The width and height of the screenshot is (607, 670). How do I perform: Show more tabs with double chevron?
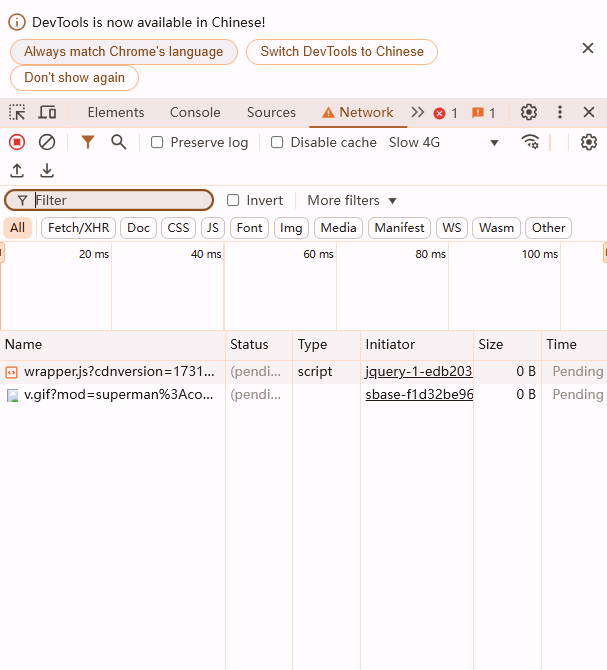[x=417, y=112]
